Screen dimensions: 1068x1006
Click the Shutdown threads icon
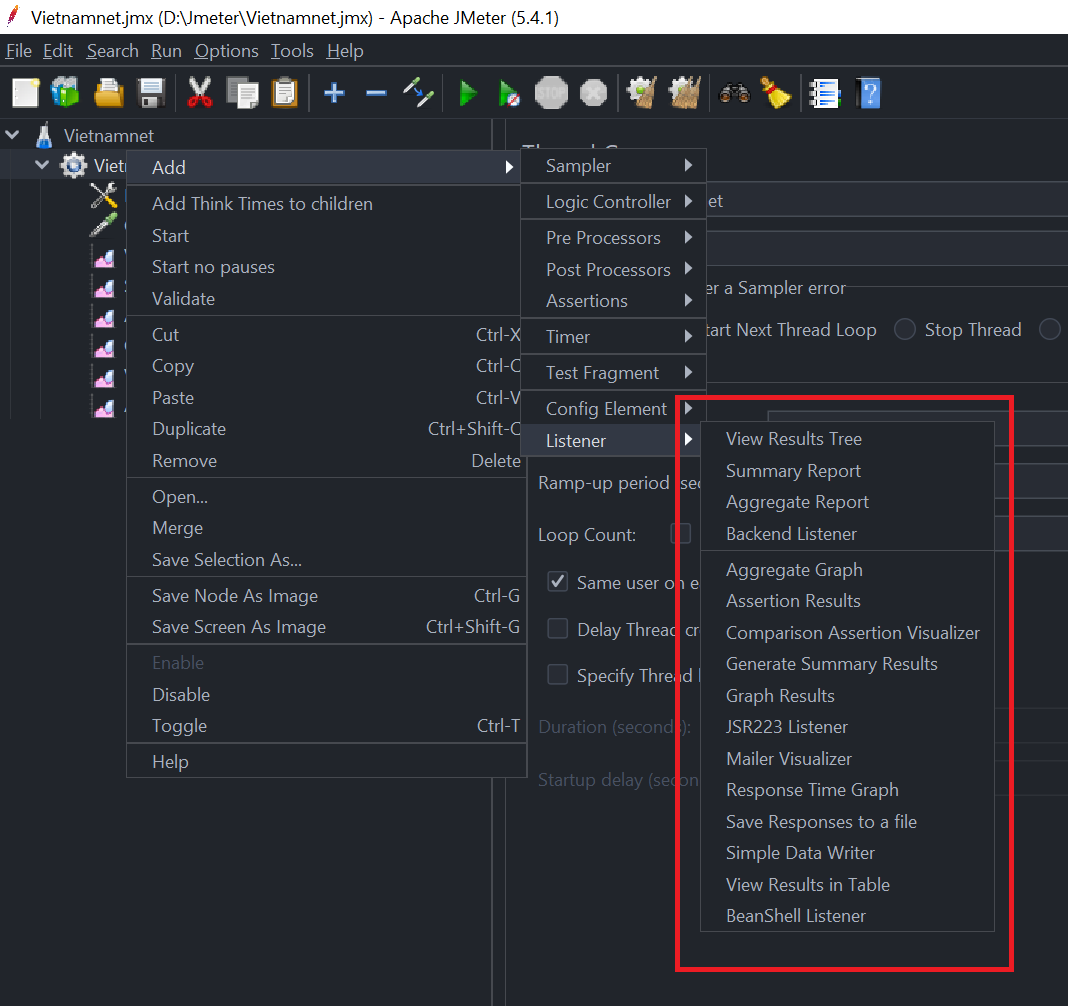click(593, 93)
